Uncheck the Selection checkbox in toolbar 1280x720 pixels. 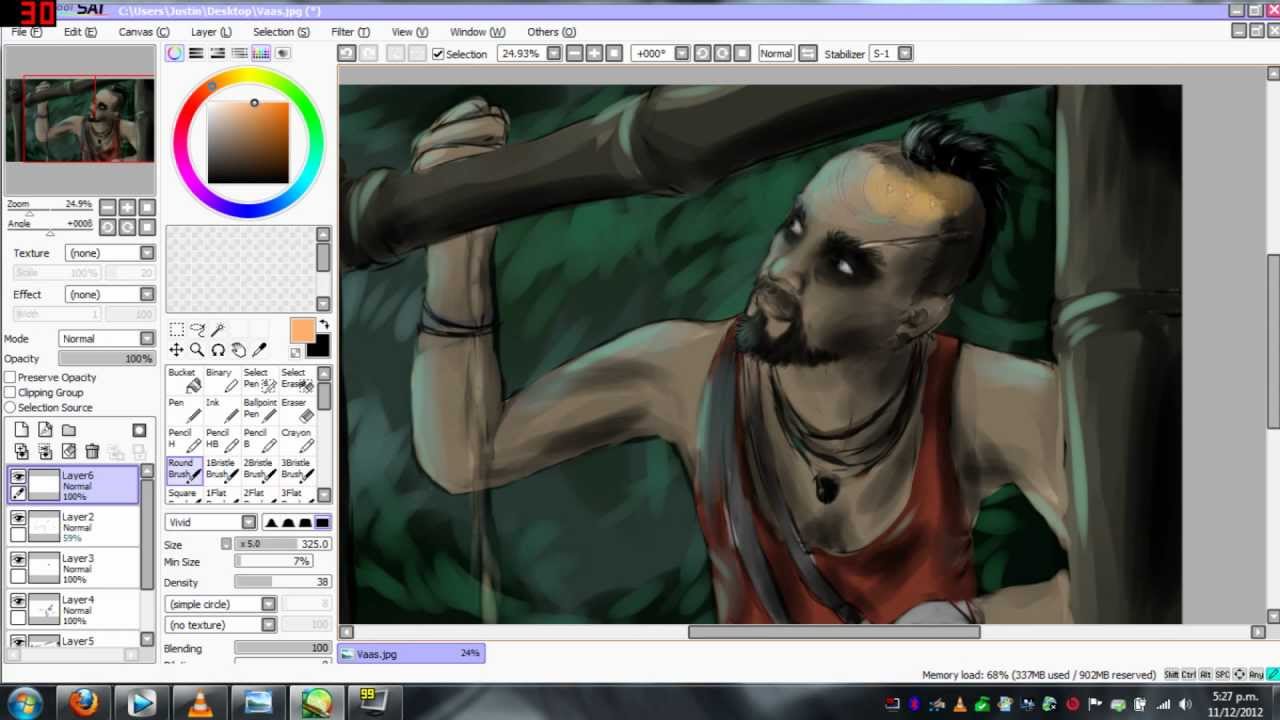(438, 54)
